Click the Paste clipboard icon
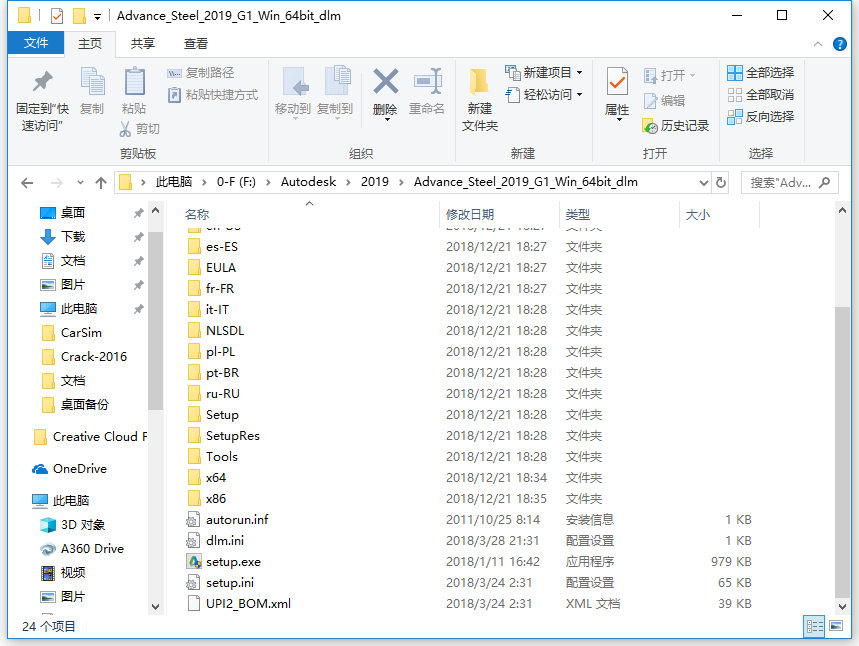This screenshot has height=646, width=859. (x=134, y=82)
